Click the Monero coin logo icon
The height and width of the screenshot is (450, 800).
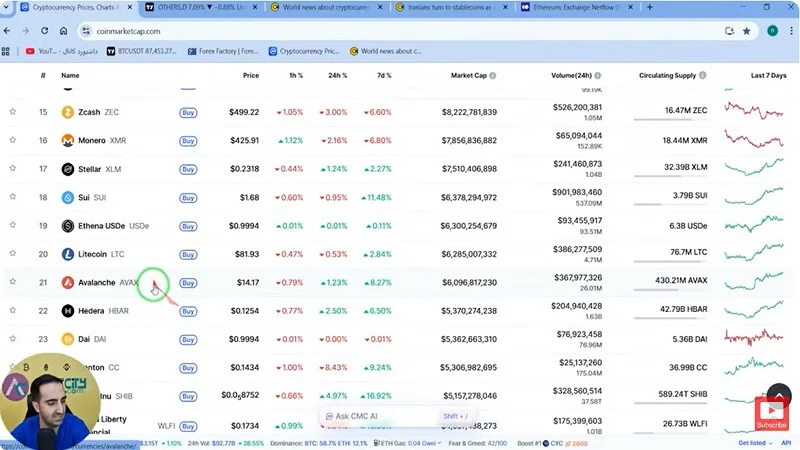[68, 141]
